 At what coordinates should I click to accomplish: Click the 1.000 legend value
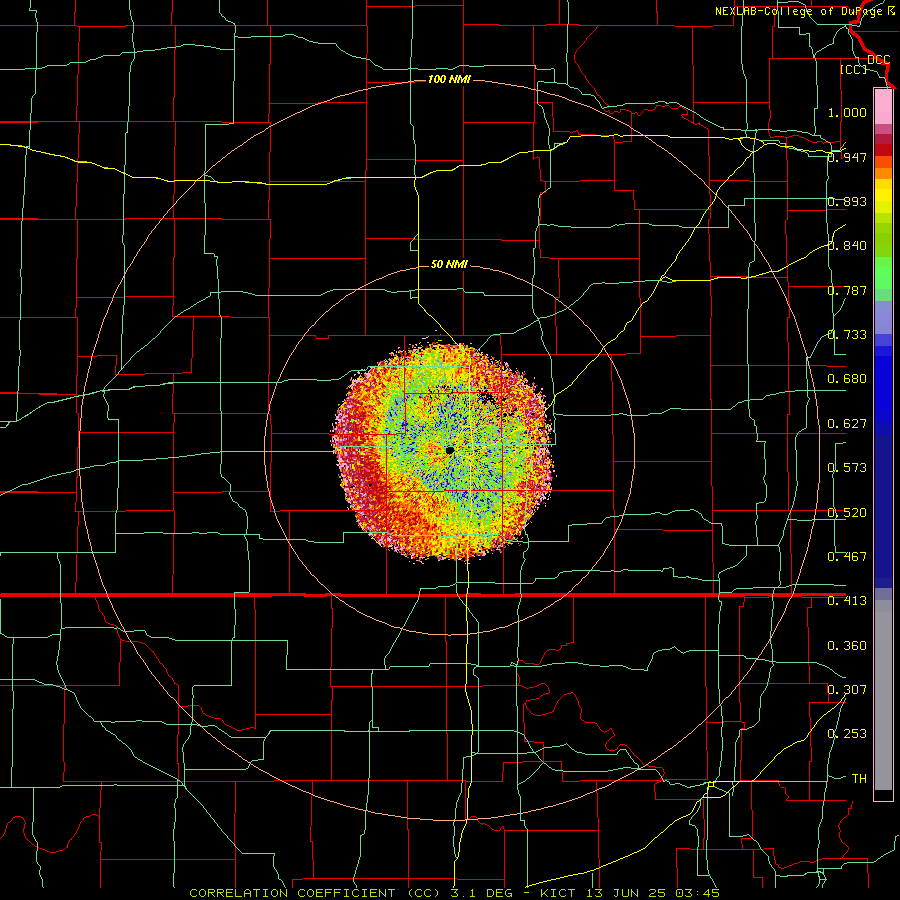(847, 112)
